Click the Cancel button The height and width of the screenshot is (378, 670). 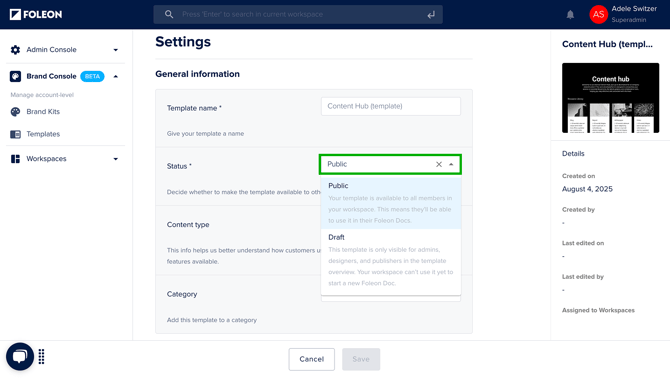point(311,359)
